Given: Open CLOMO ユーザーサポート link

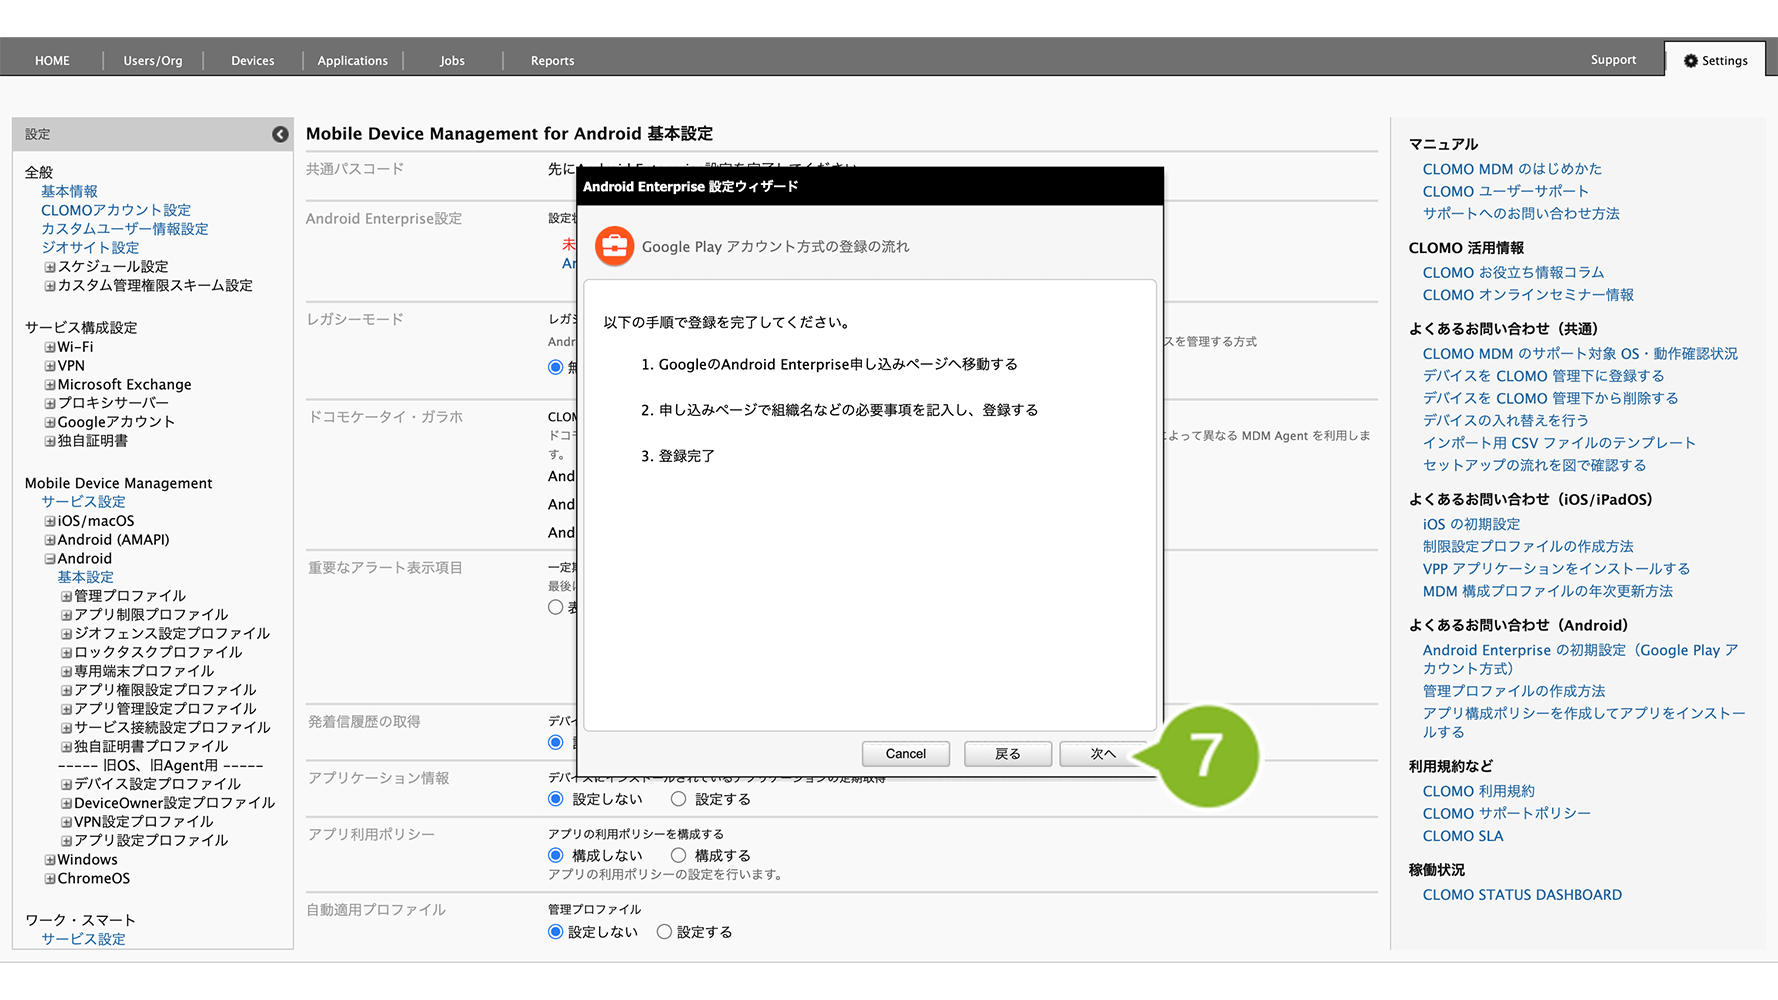Looking at the screenshot, I should click(1505, 192).
